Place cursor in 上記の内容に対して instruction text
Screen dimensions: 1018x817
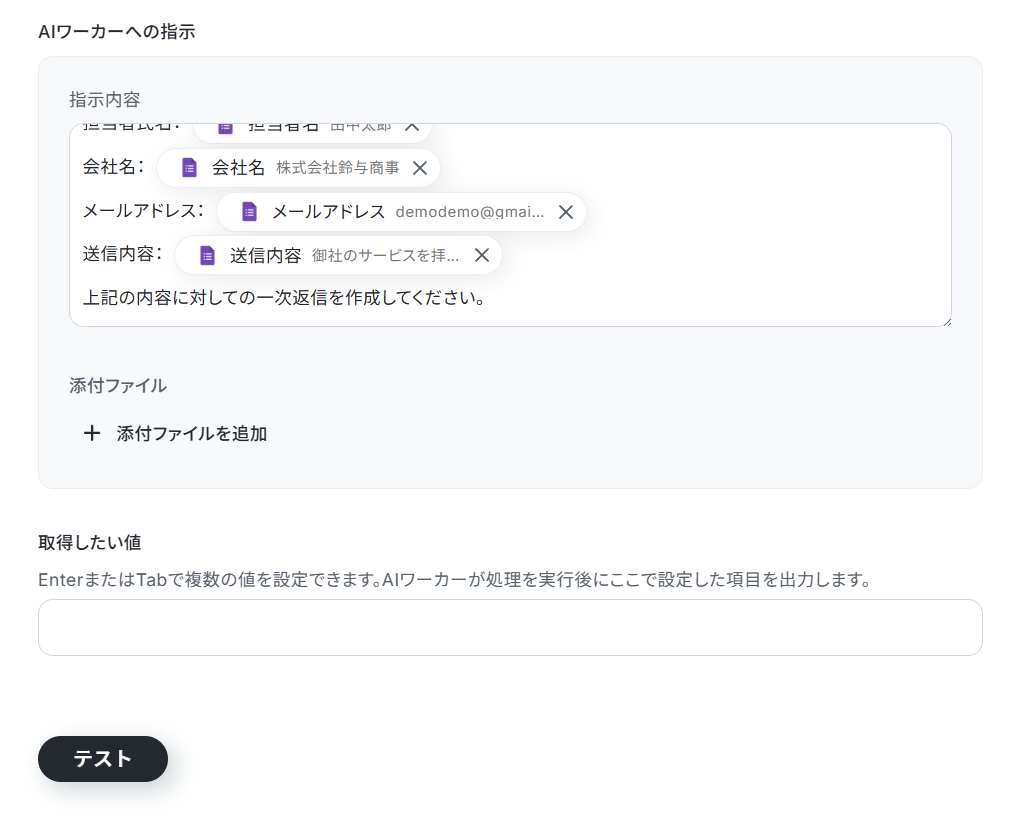click(x=284, y=298)
